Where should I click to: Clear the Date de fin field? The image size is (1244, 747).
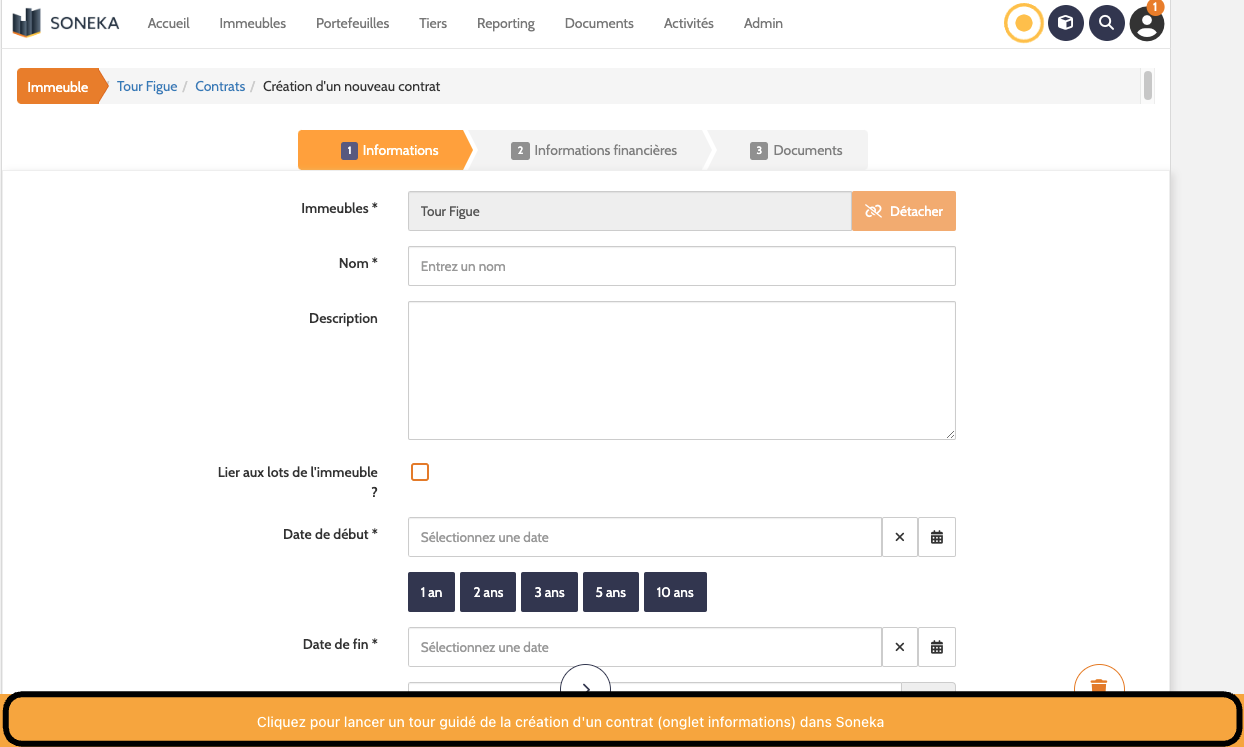pos(899,647)
